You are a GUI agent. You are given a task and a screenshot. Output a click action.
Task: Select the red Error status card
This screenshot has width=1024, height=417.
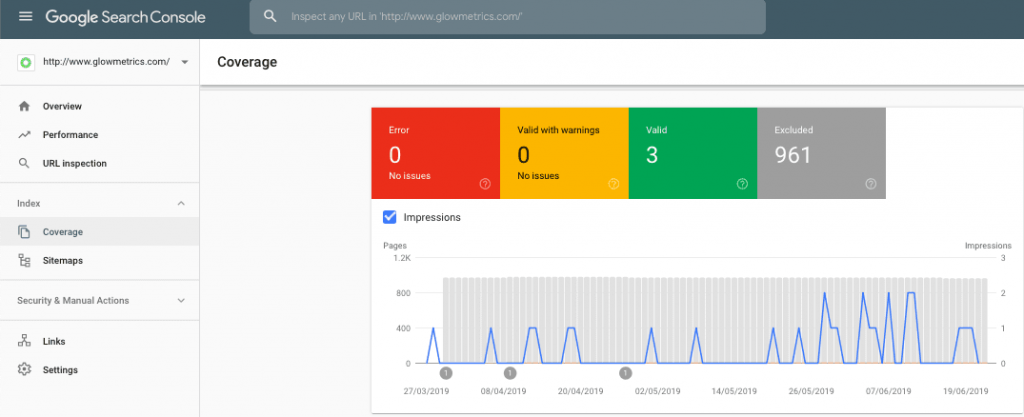pyautogui.click(x=436, y=153)
